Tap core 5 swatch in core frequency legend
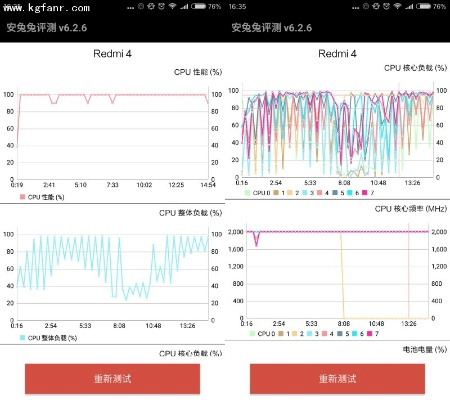450x400 pixels. tap(340, 333)
